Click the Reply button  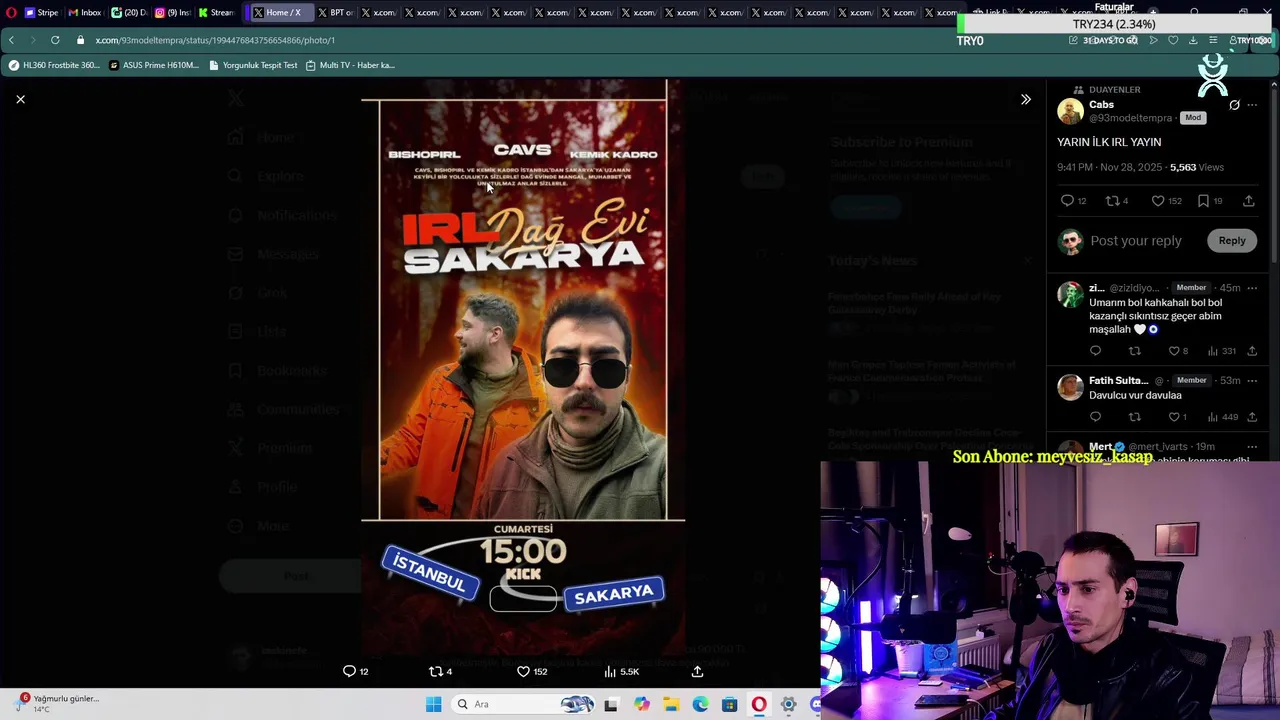[x=1232, y=241]
